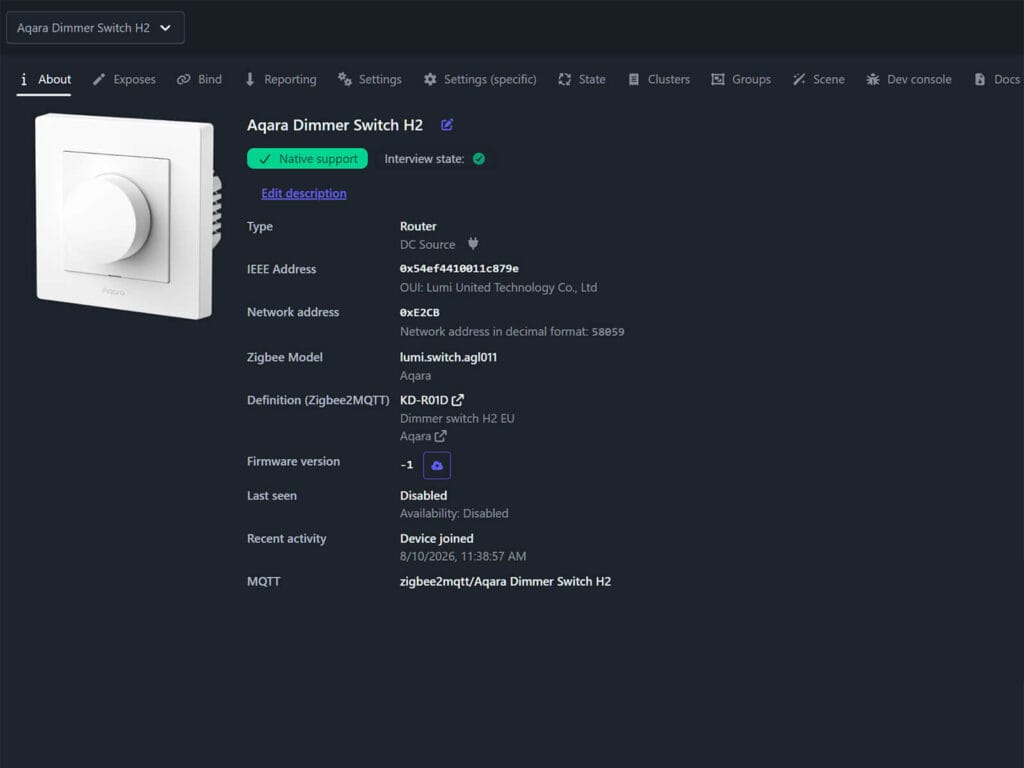
Task: Click the decimal network address 58059
Action: pyautogui.click(x=608, y=332)
